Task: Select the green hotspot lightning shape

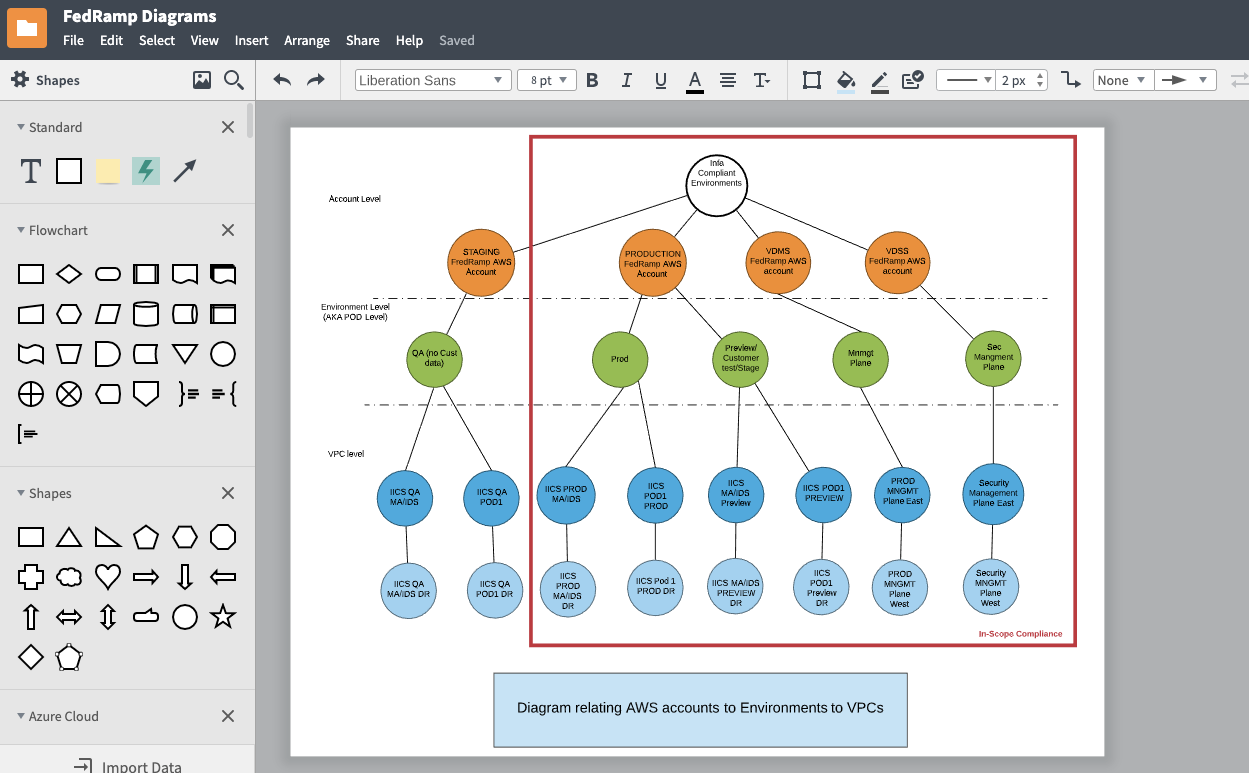Action: pos(146,171)
